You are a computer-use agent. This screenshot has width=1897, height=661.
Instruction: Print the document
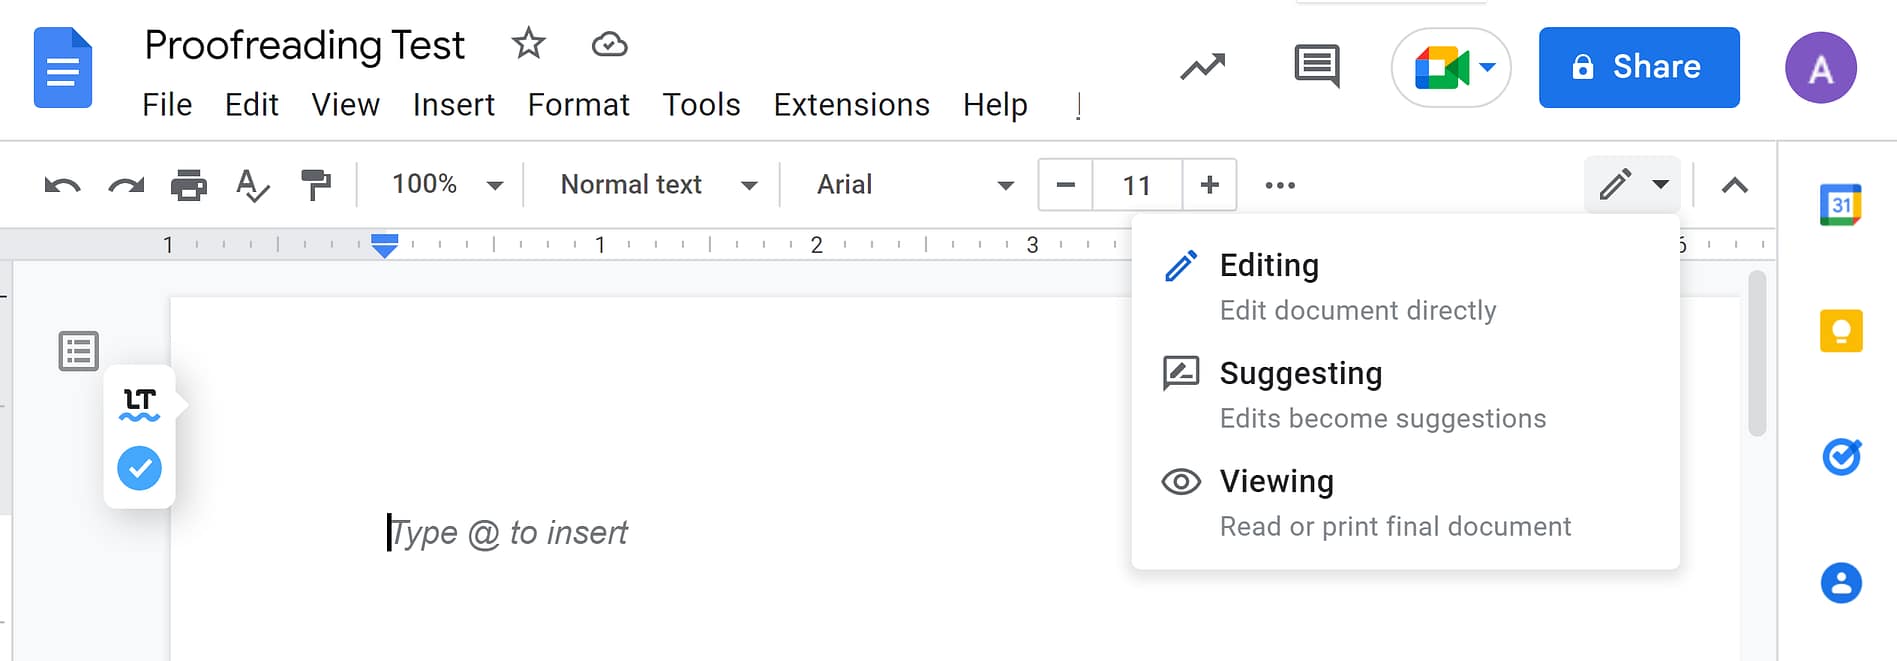coord(189,185)
